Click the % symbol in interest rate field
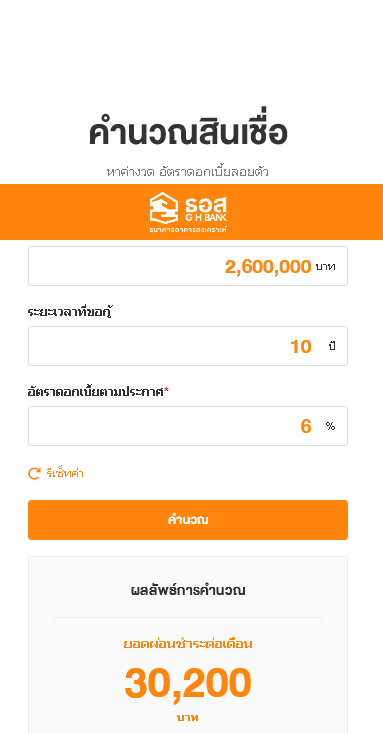 331,426
